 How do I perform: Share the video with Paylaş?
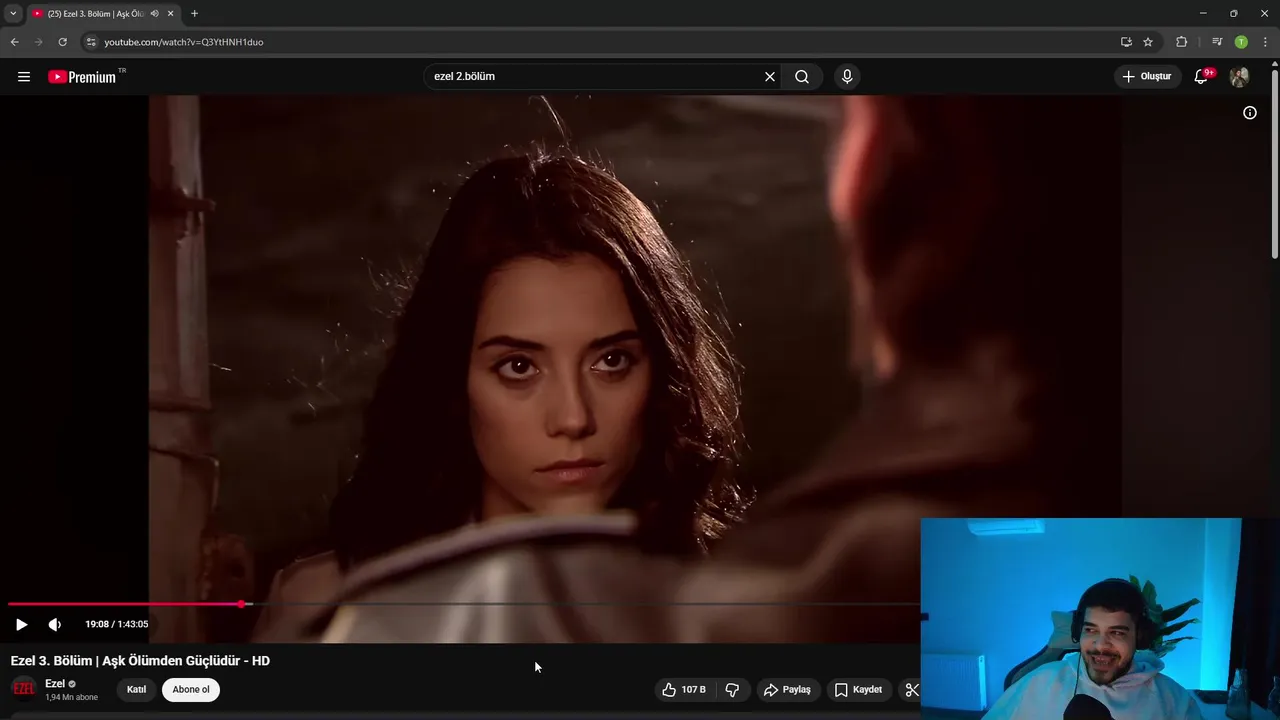click(x=787, y=689)
